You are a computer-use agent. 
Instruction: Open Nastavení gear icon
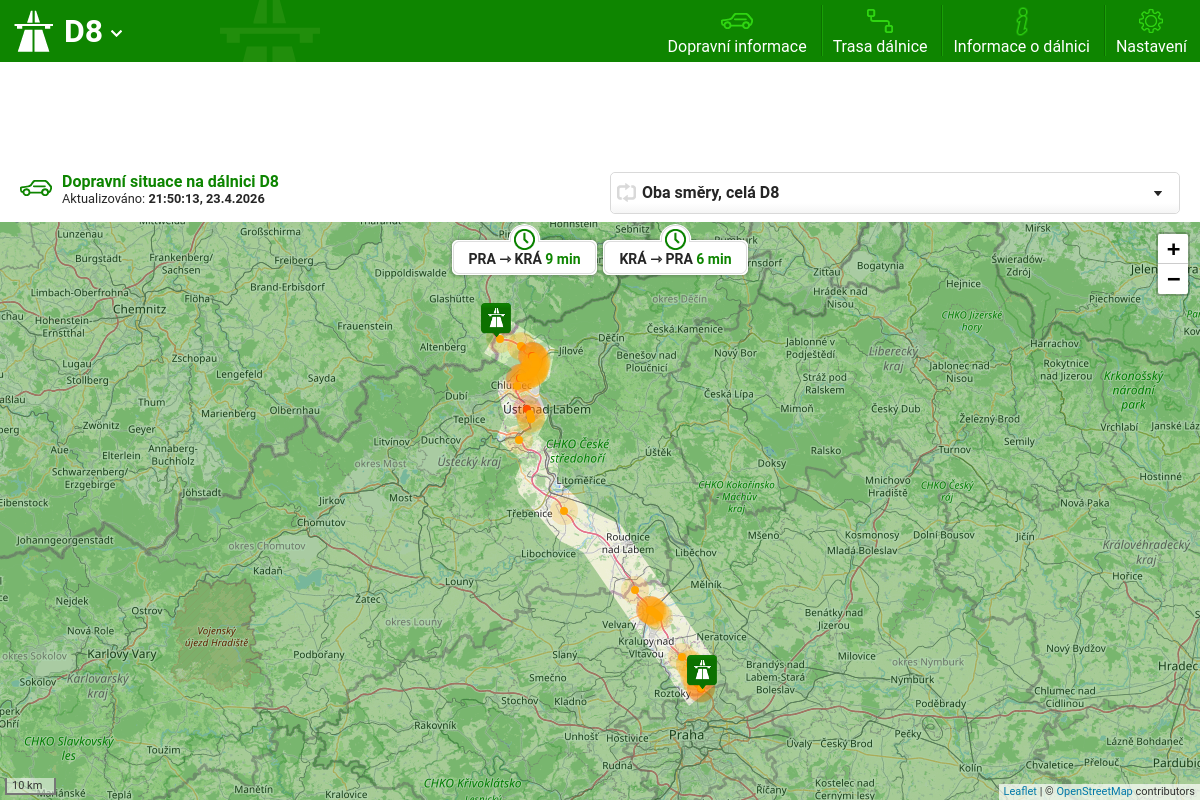pyautogui.click(x=1151, y=21)
